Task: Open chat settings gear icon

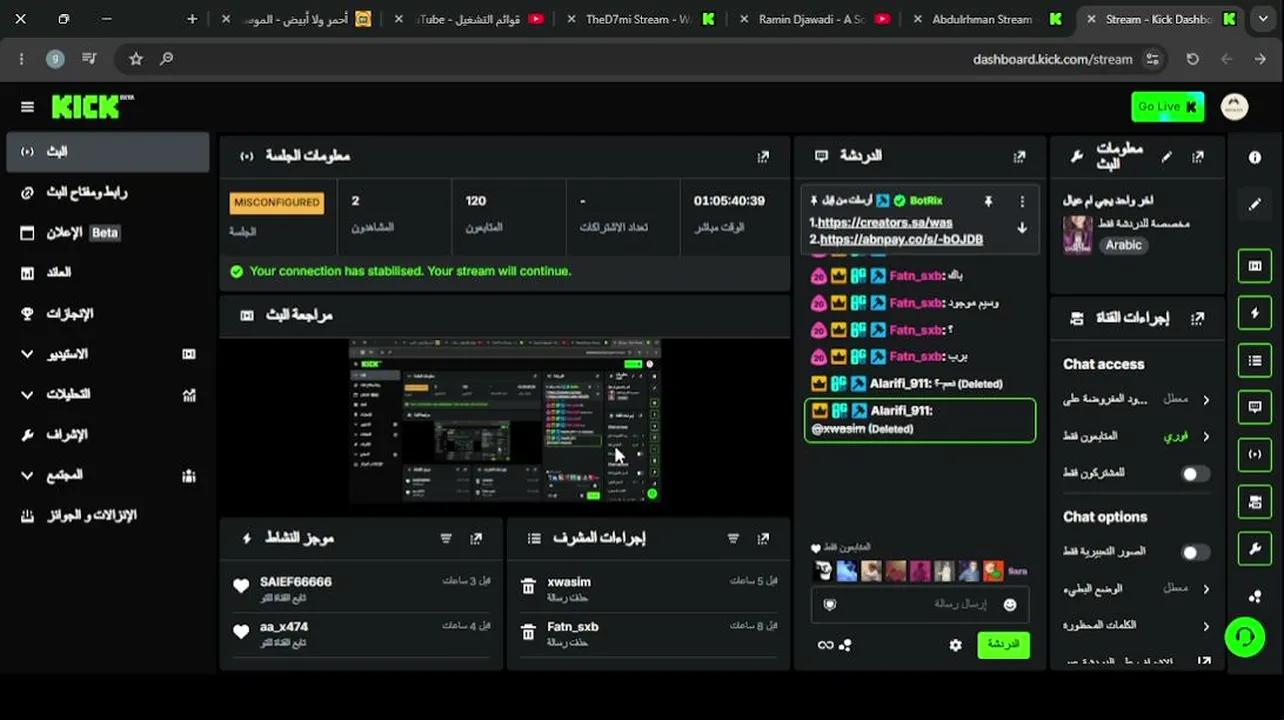Action: [955, 645]
